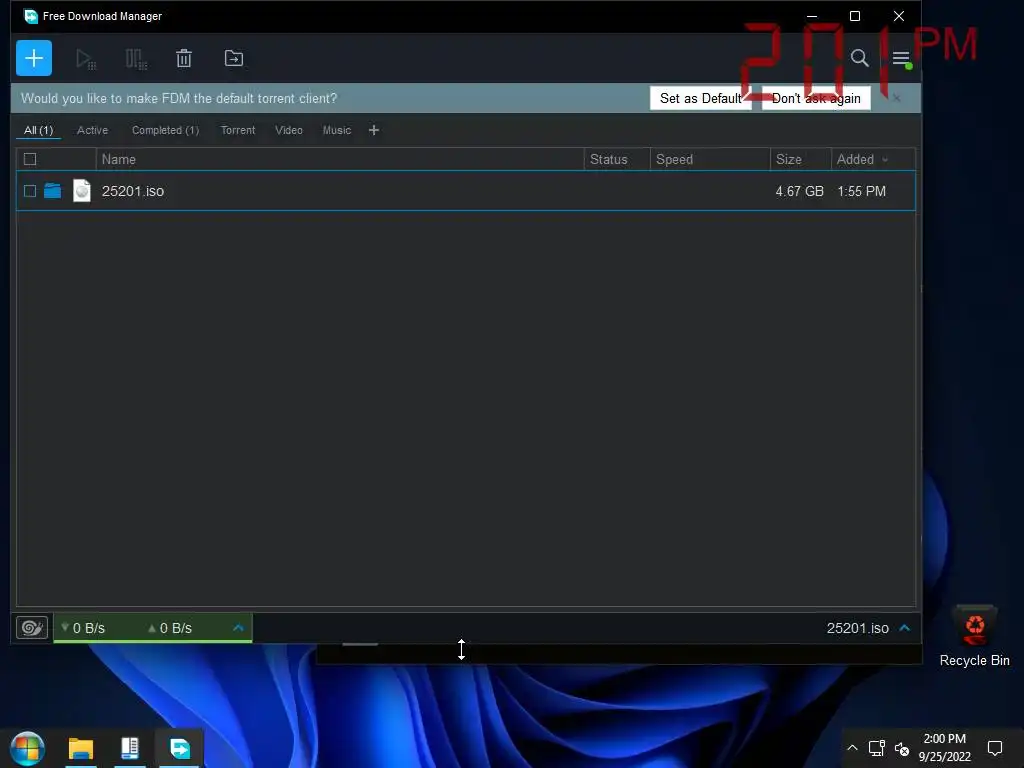Check the 25201.iso row checkbox
The width and height of the screenshot is (1024, 768).
(x=30, y=191)
